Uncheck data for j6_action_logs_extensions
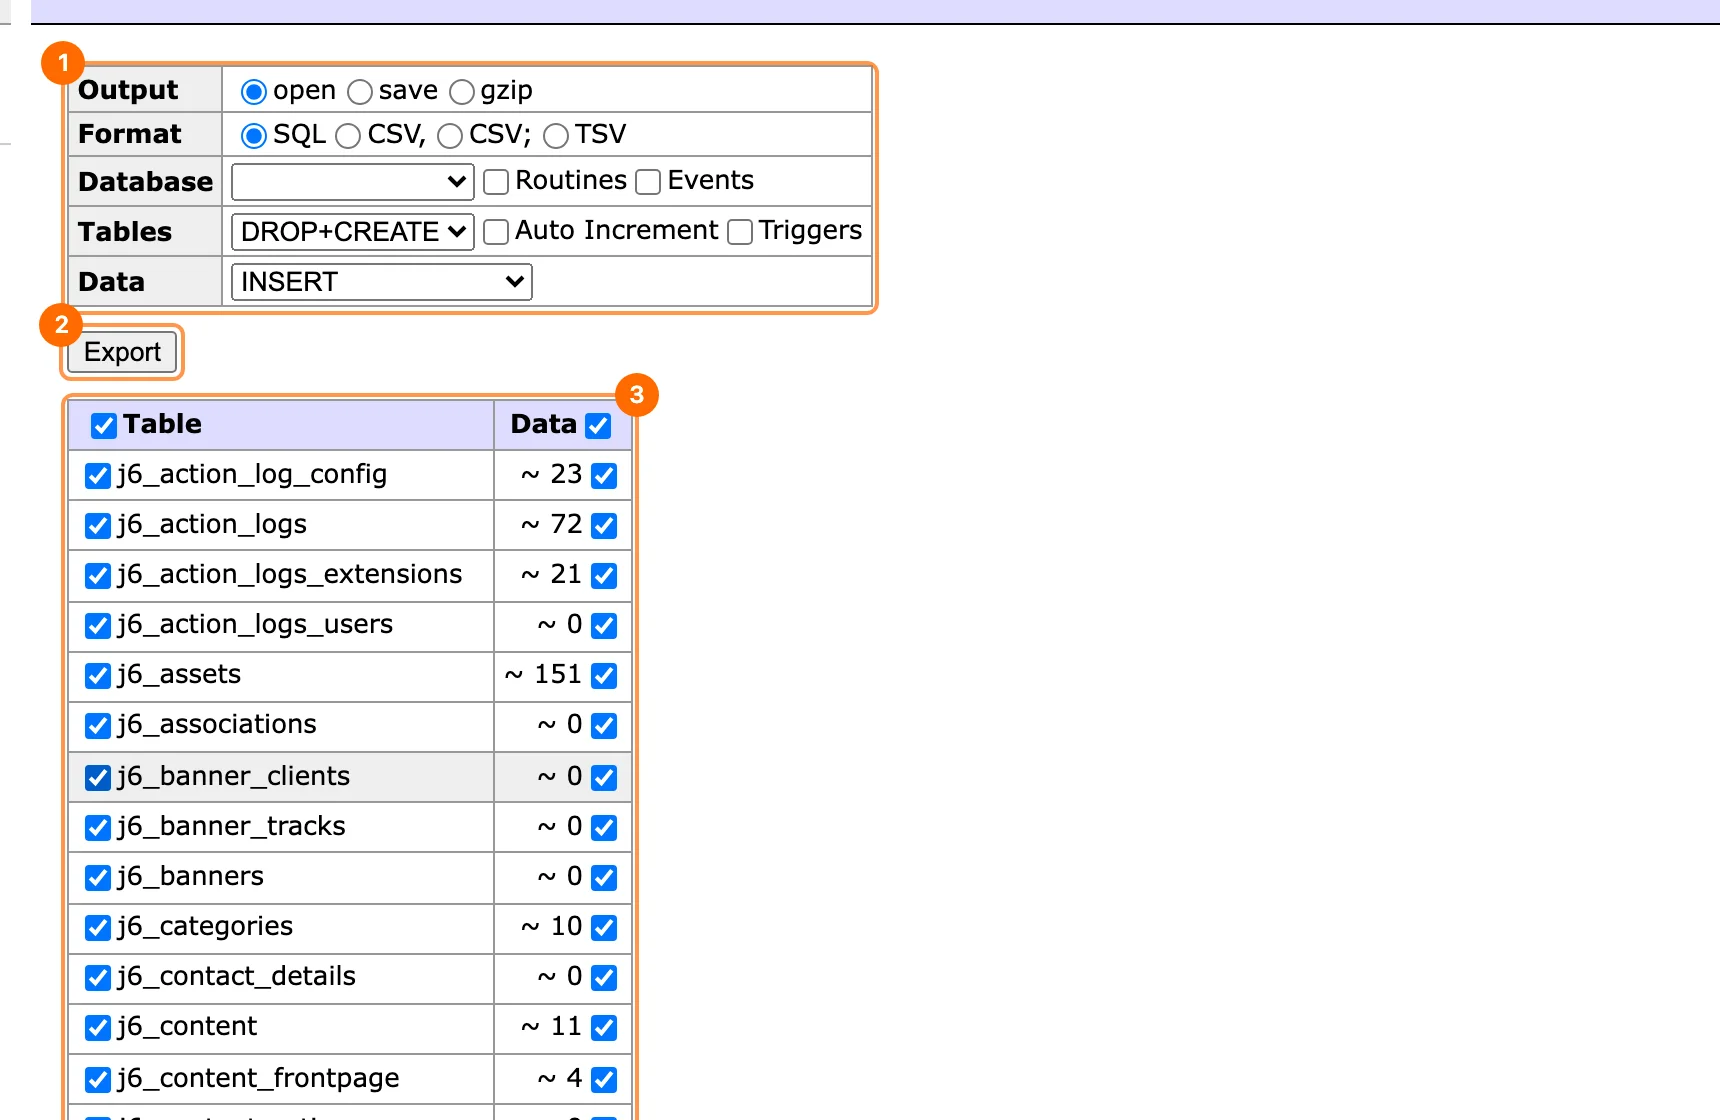This screenshot has width=1720, height=1120. point(604,576)
